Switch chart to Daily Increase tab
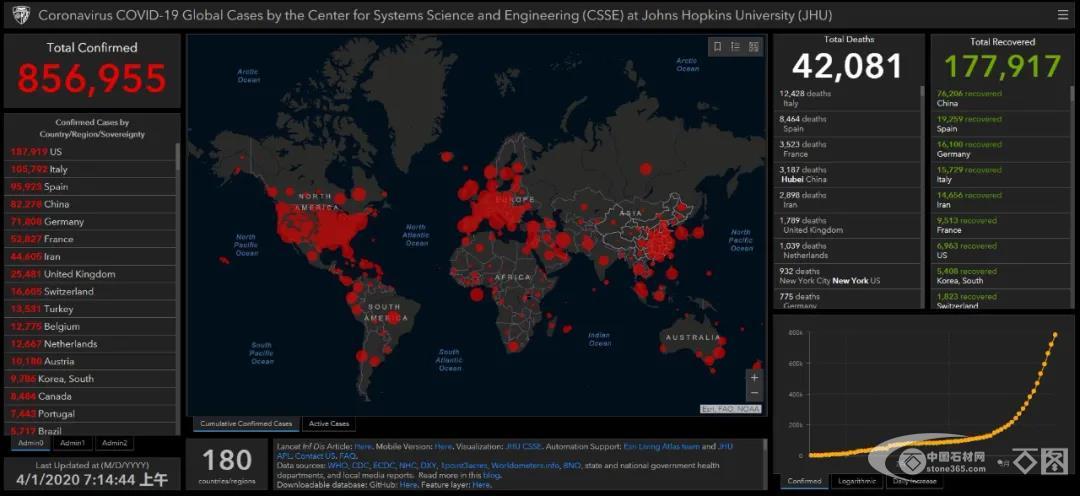The width and height of the screenshot is (1080, 496). point(914,482)
